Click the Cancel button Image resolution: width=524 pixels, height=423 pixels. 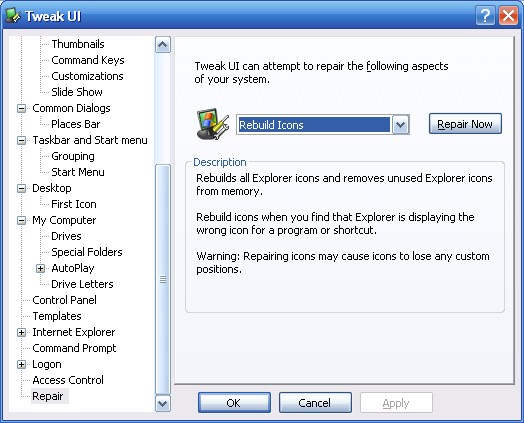[315, 403]
